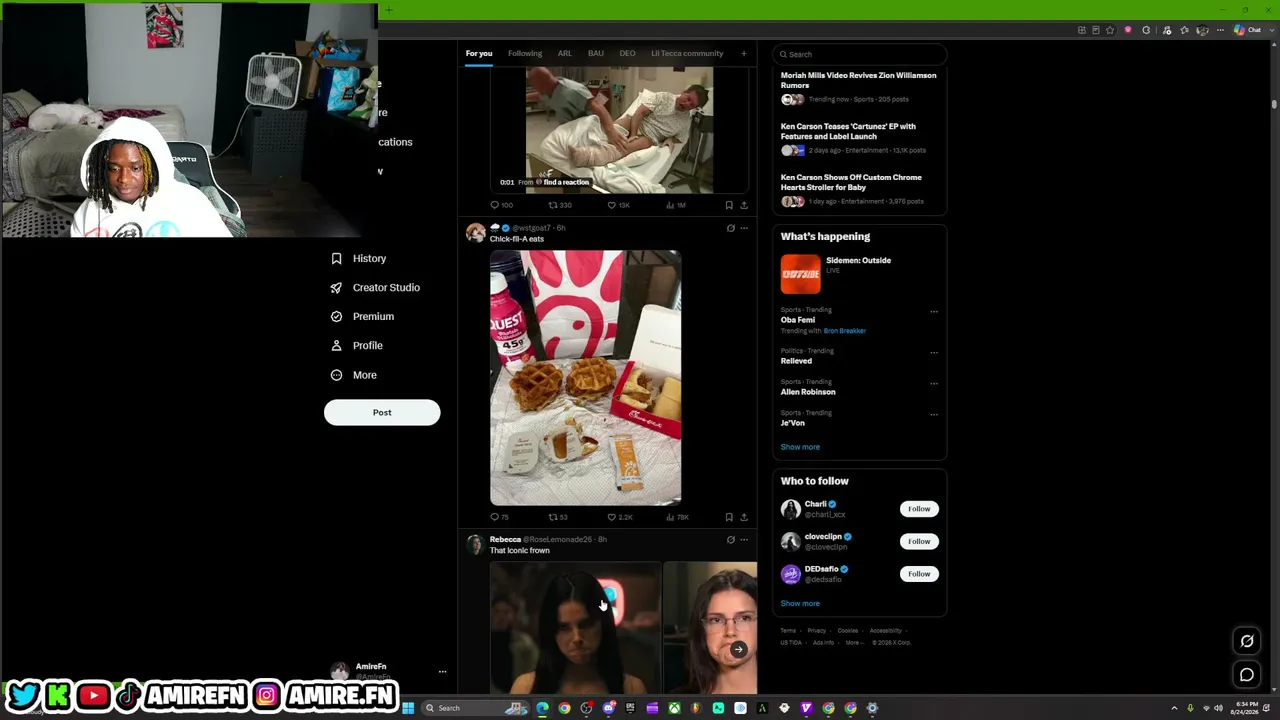Viewport: 1280px width, 720px height.
Task: Switch to the For you tab
Action: click(x=479, y=53)
